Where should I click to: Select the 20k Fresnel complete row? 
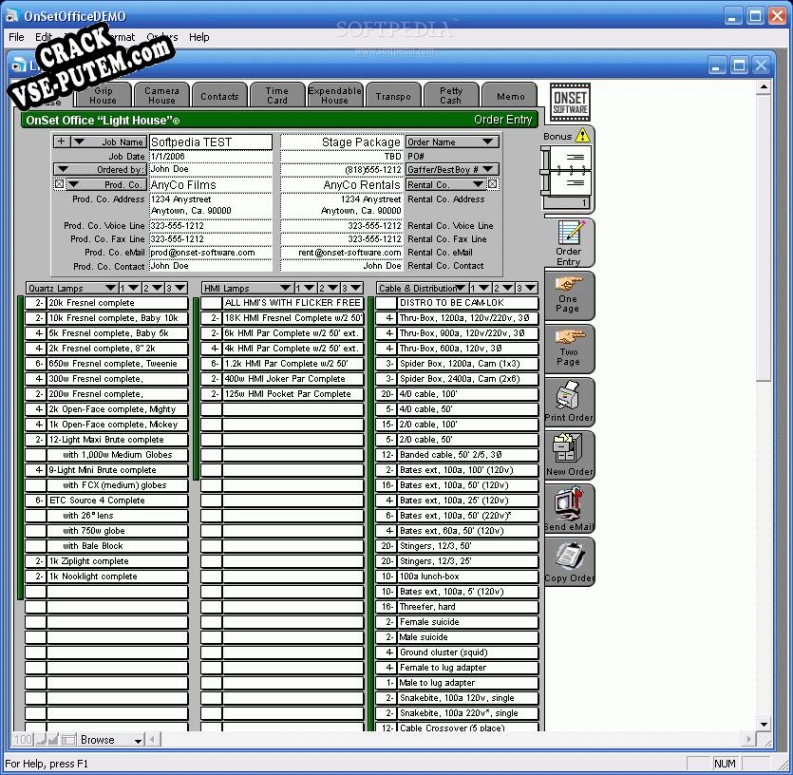(x=107, y=303)
